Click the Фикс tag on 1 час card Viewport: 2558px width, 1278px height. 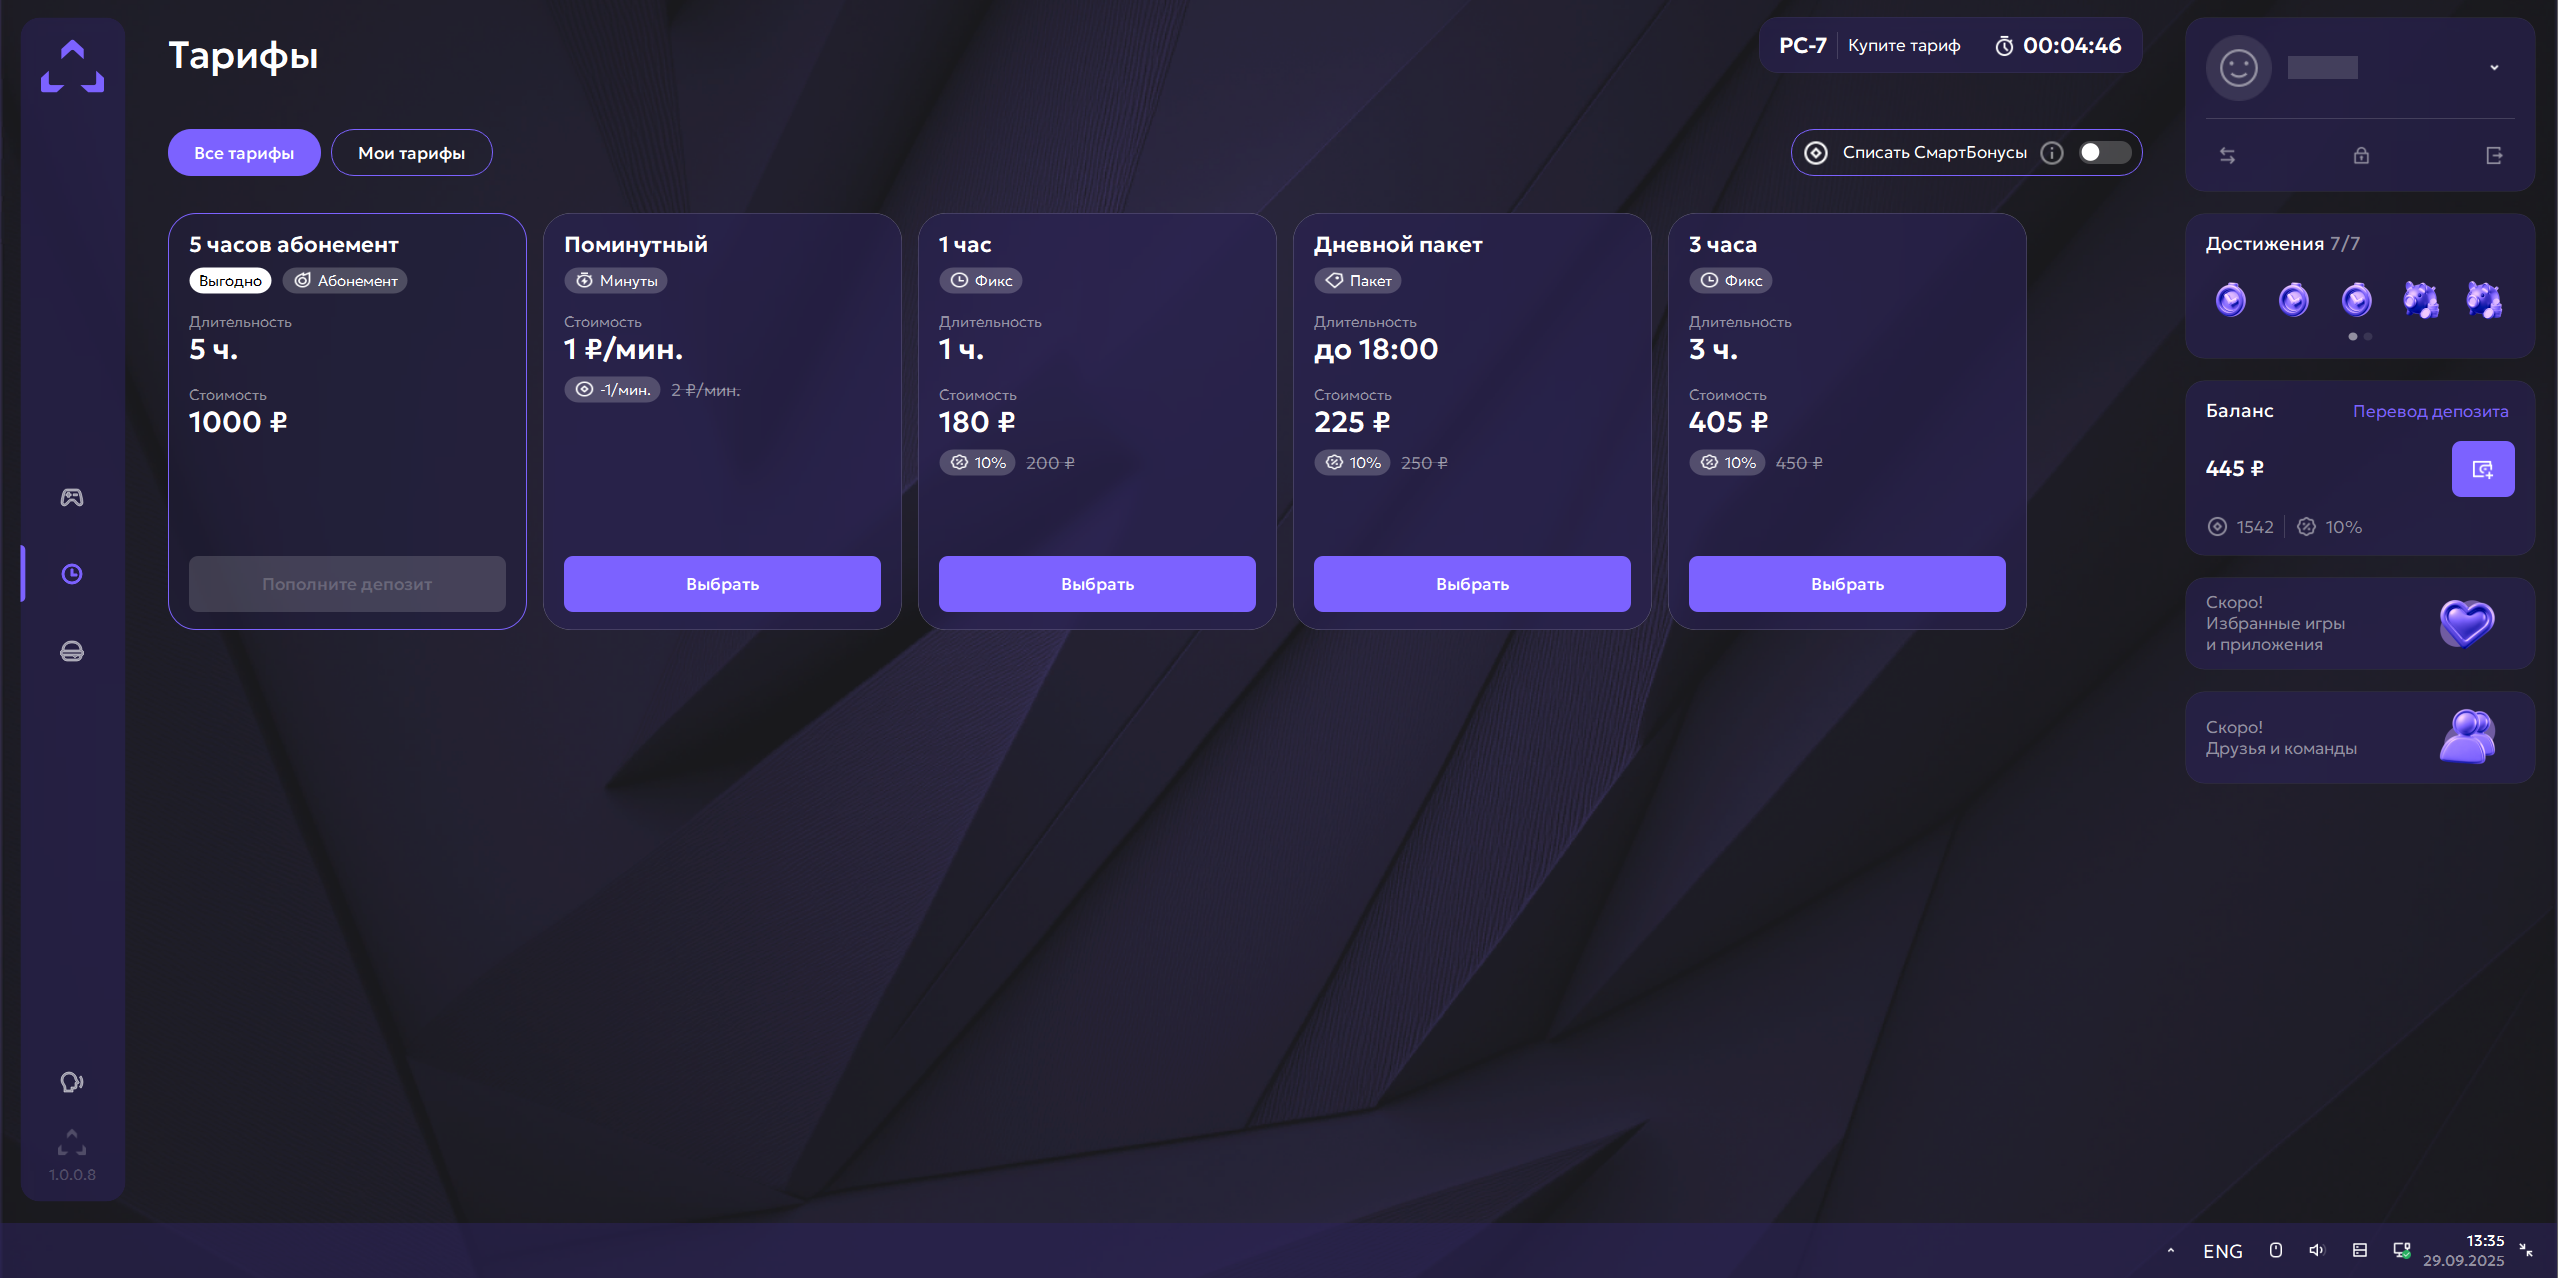[981, 281]
